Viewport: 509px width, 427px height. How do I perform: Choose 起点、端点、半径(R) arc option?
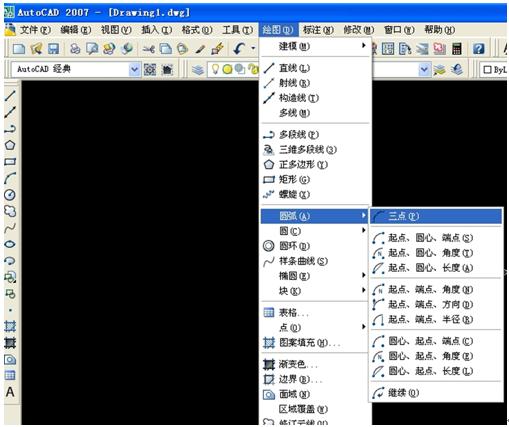(436, 319)
